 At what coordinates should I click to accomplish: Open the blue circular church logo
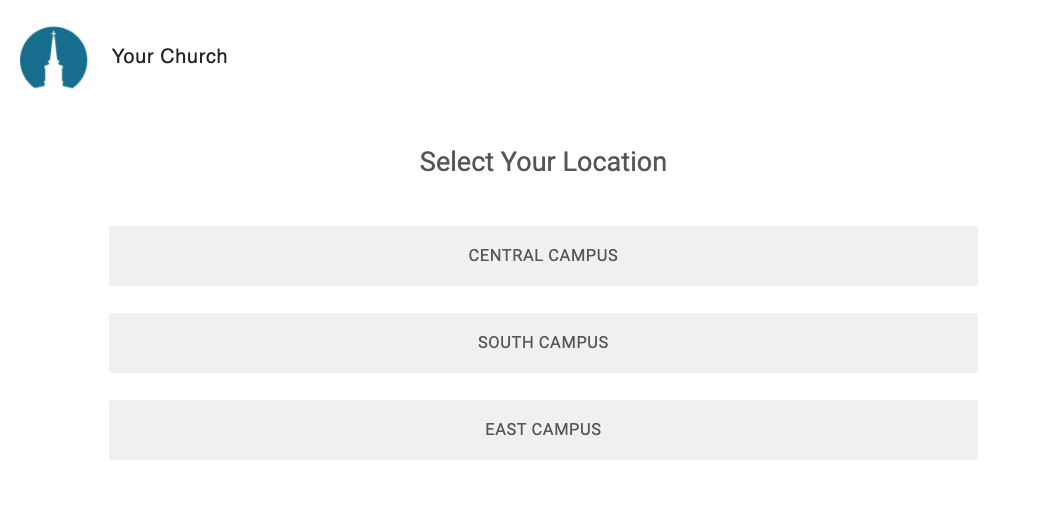54,58
